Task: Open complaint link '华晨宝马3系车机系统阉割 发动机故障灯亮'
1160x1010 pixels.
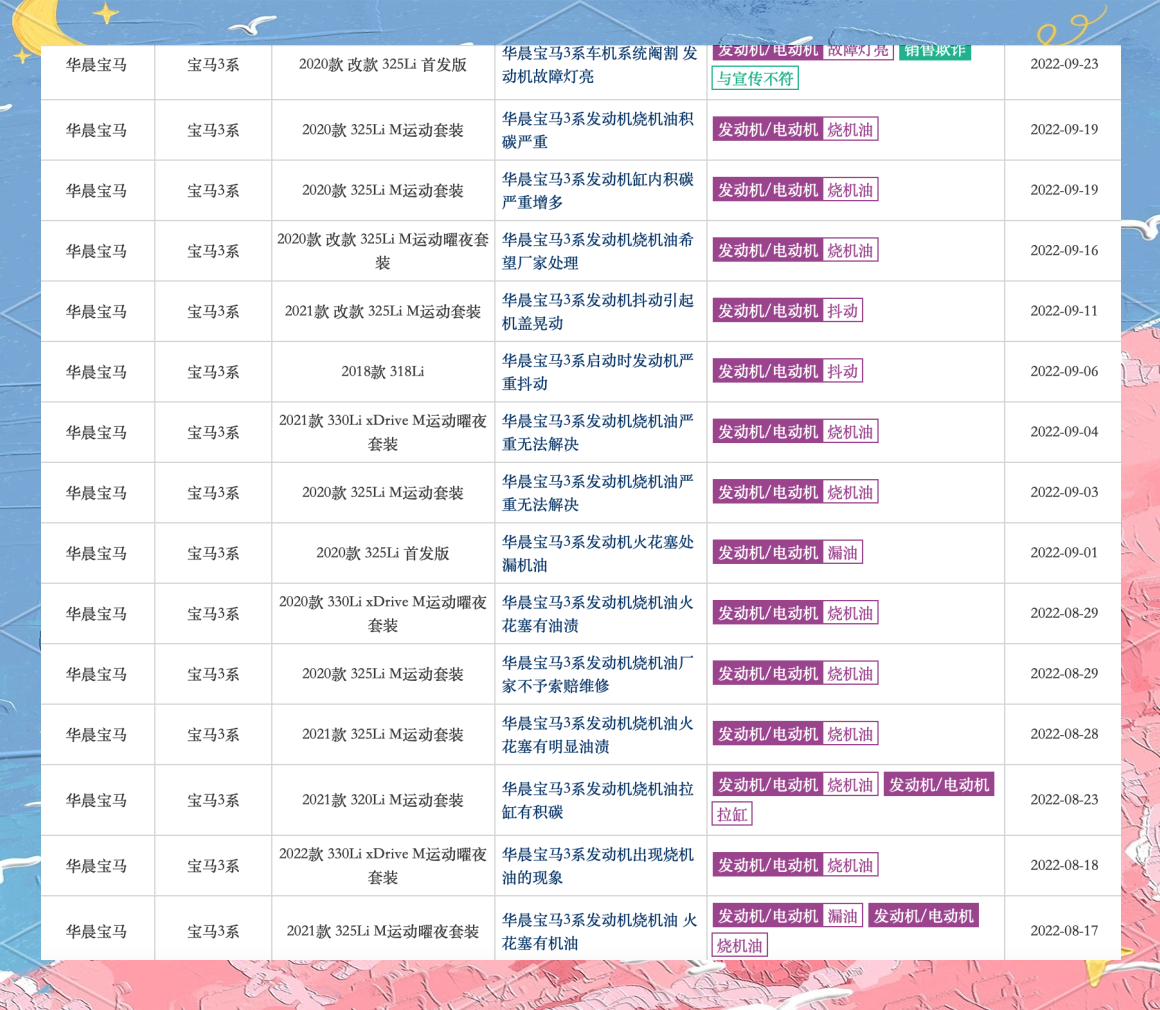Action: click(x=599, y=64)
